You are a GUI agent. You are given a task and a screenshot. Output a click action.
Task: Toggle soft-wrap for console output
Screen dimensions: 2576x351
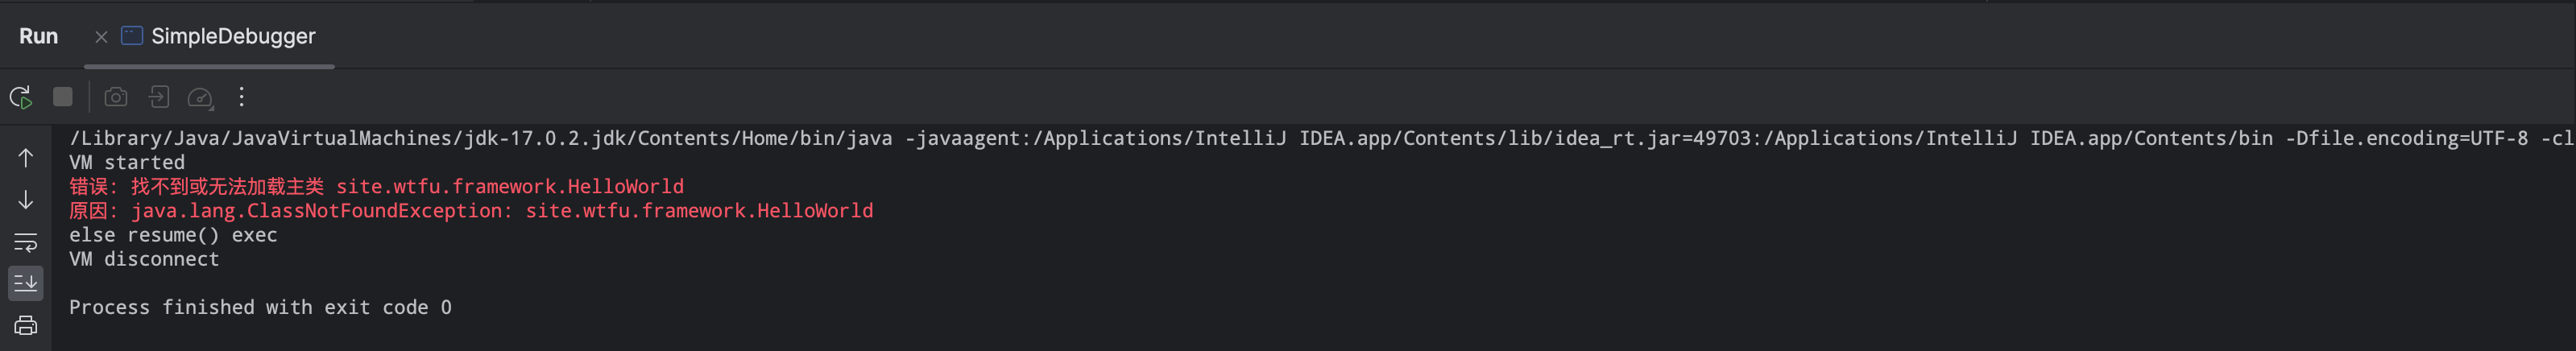click(x=26, y=242)
